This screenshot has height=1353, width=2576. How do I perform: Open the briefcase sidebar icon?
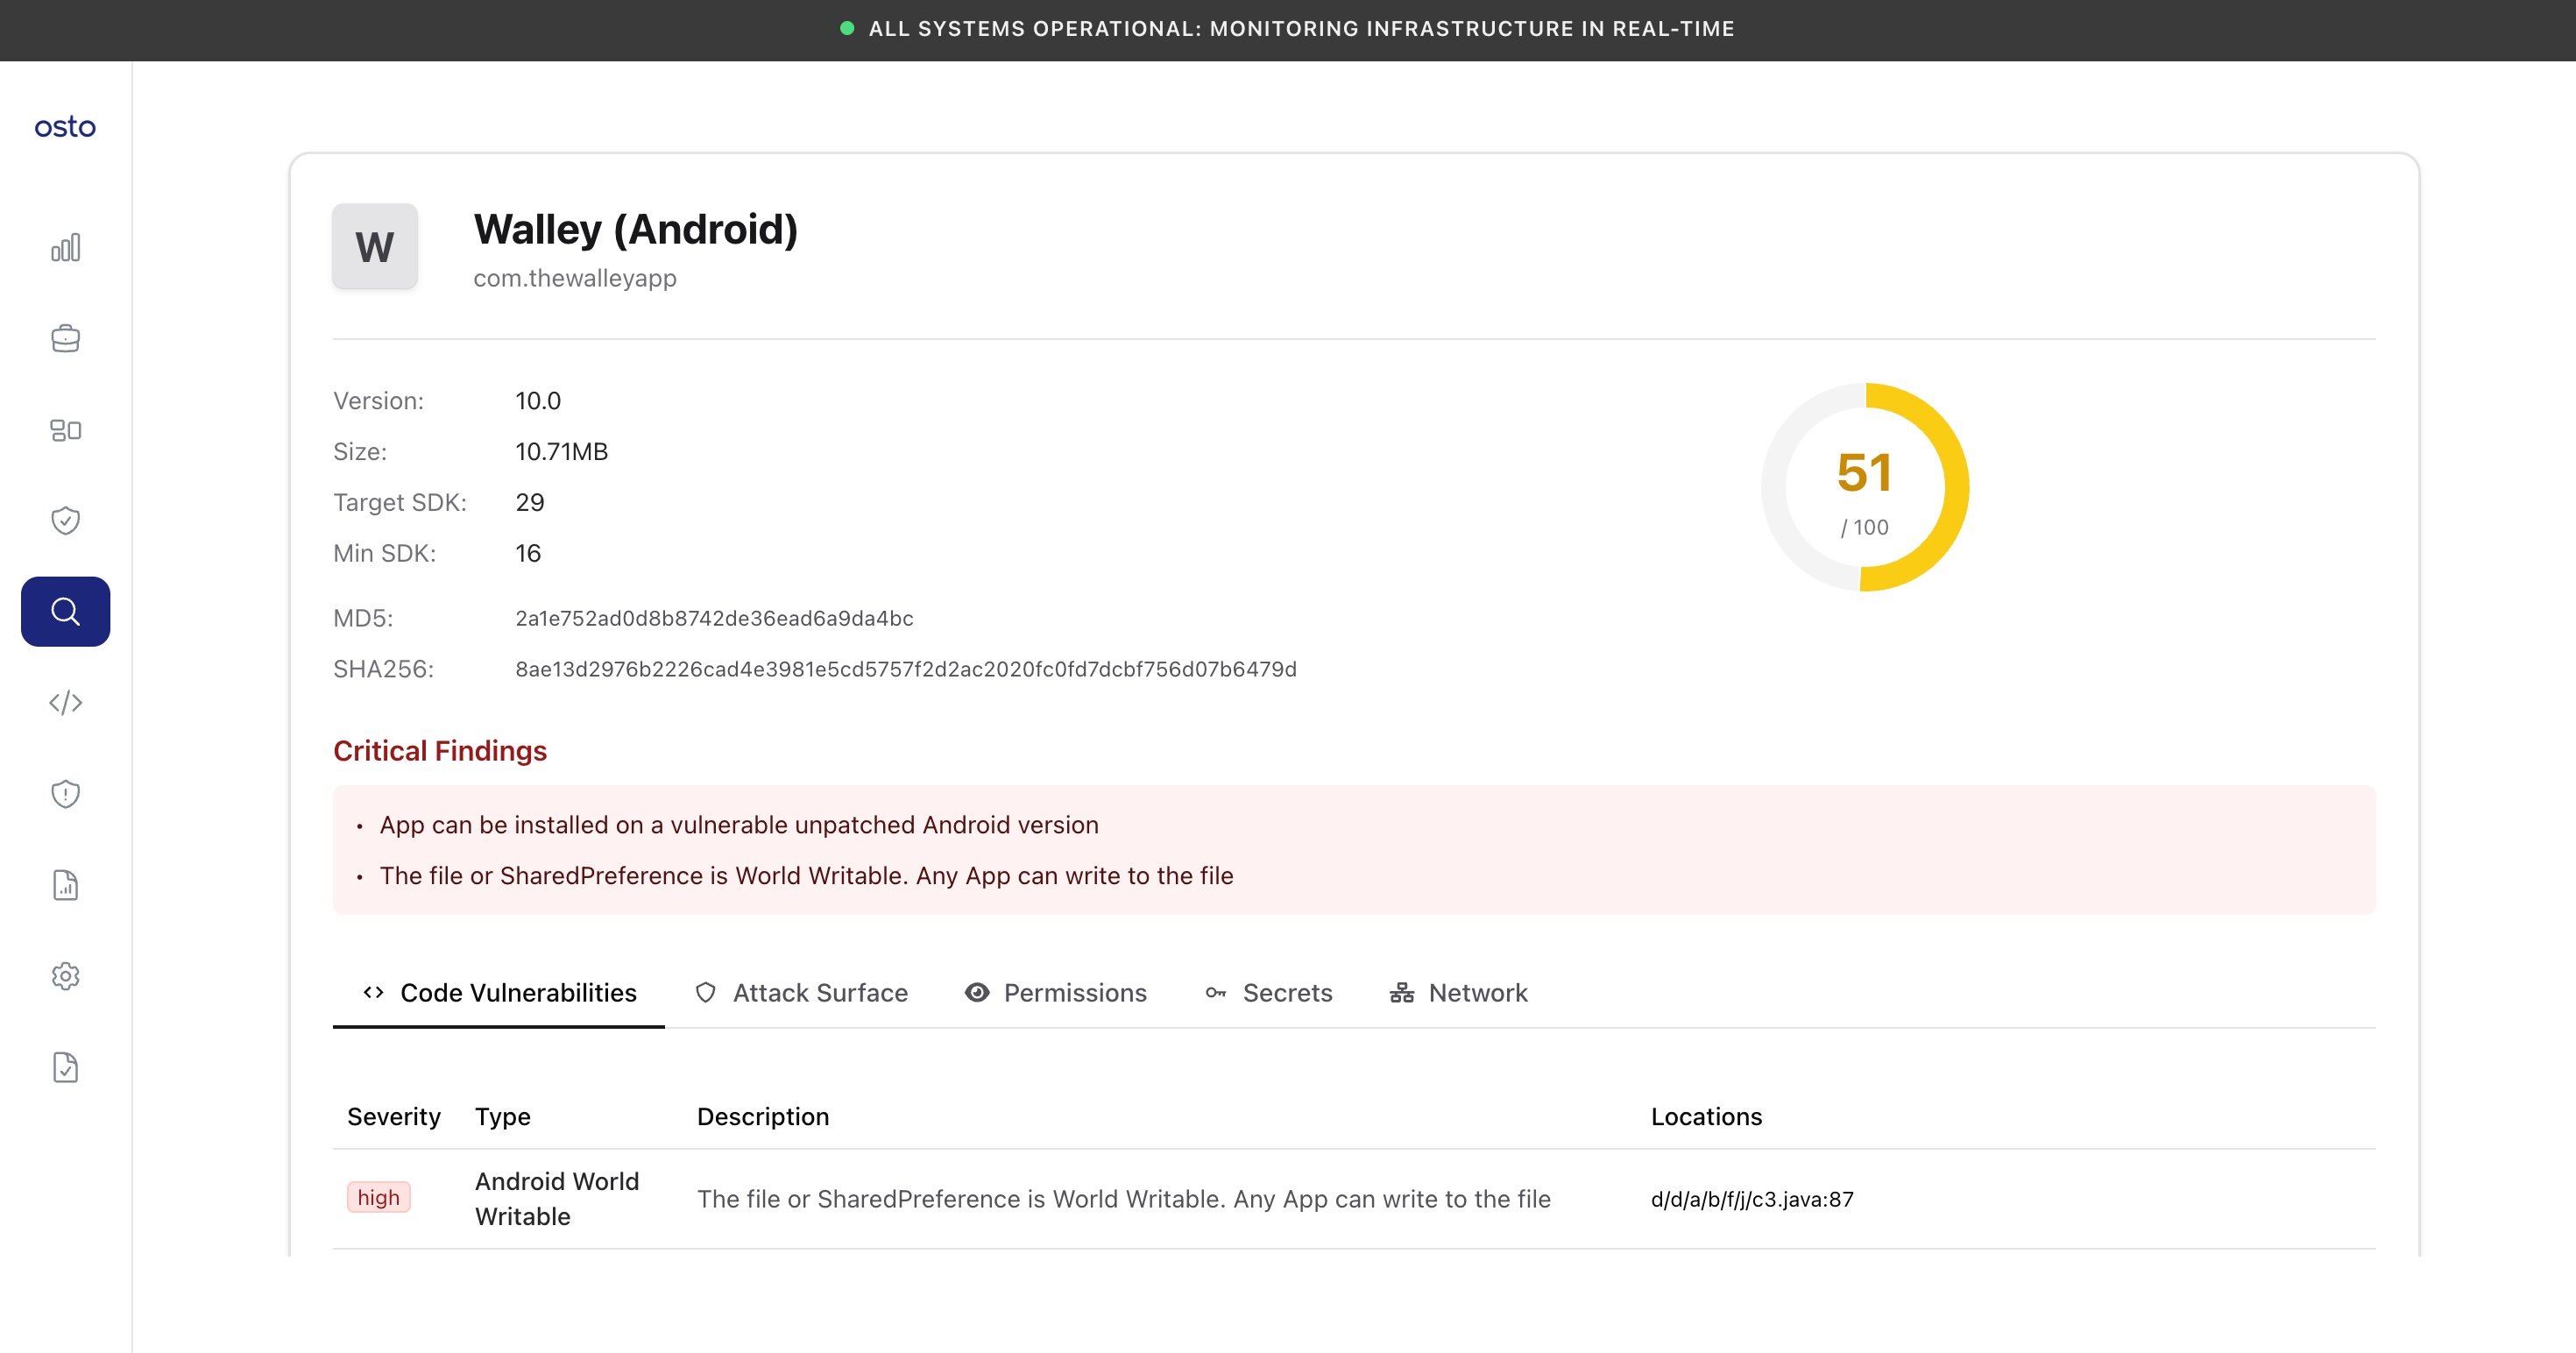click(65, 339)
